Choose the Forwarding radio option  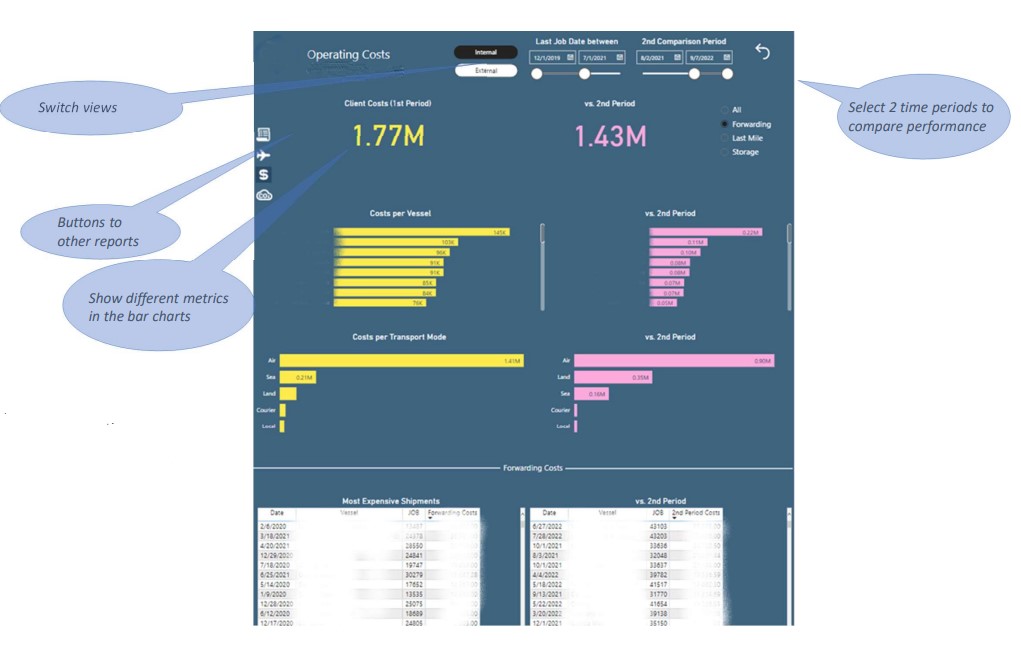pyautogui.click(x=724, y=124)
